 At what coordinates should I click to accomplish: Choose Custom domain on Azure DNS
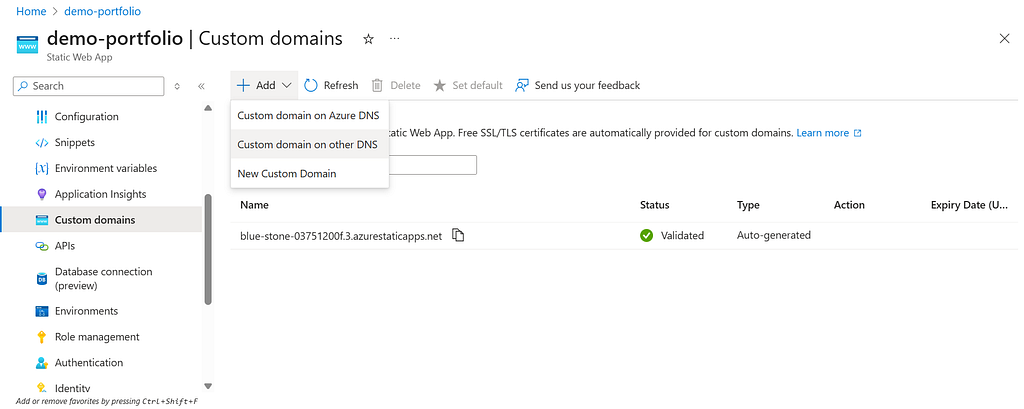point(310,116)
